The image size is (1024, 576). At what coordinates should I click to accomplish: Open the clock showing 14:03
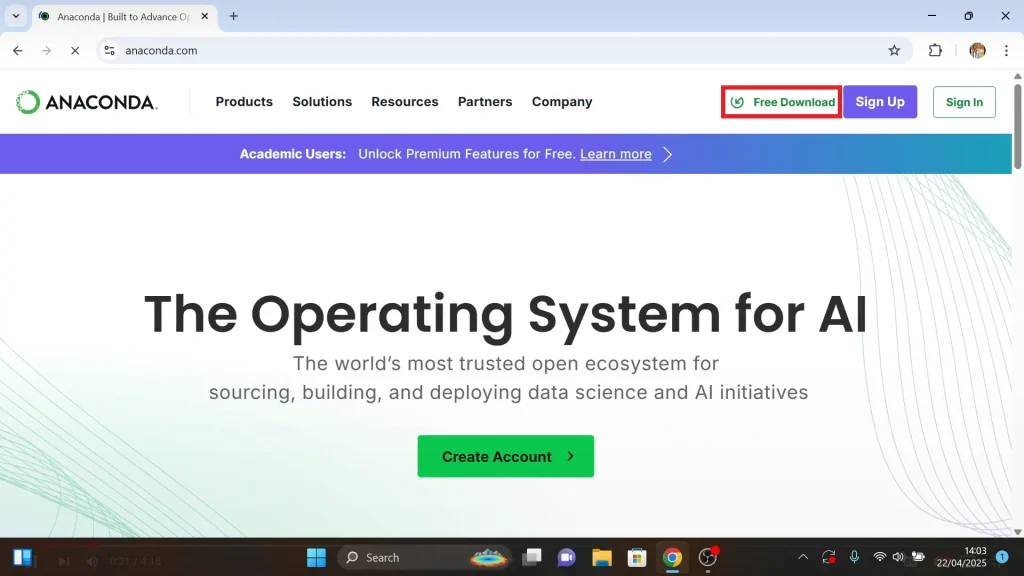961,557
